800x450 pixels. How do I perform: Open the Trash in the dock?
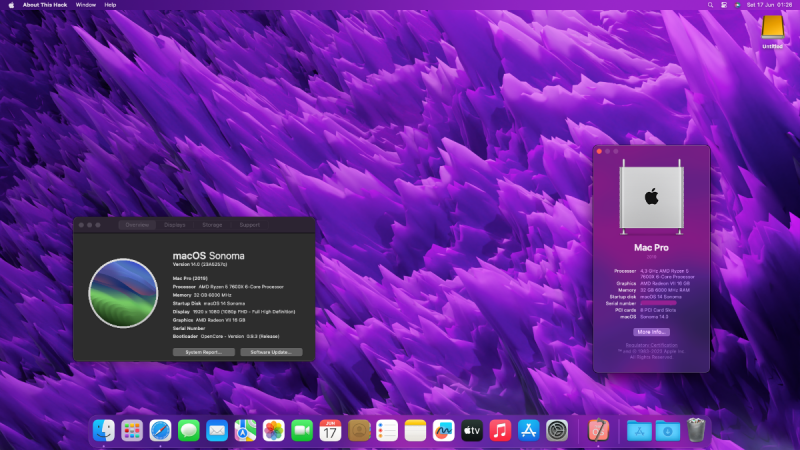pyautogui.click(x=696, y=430)
